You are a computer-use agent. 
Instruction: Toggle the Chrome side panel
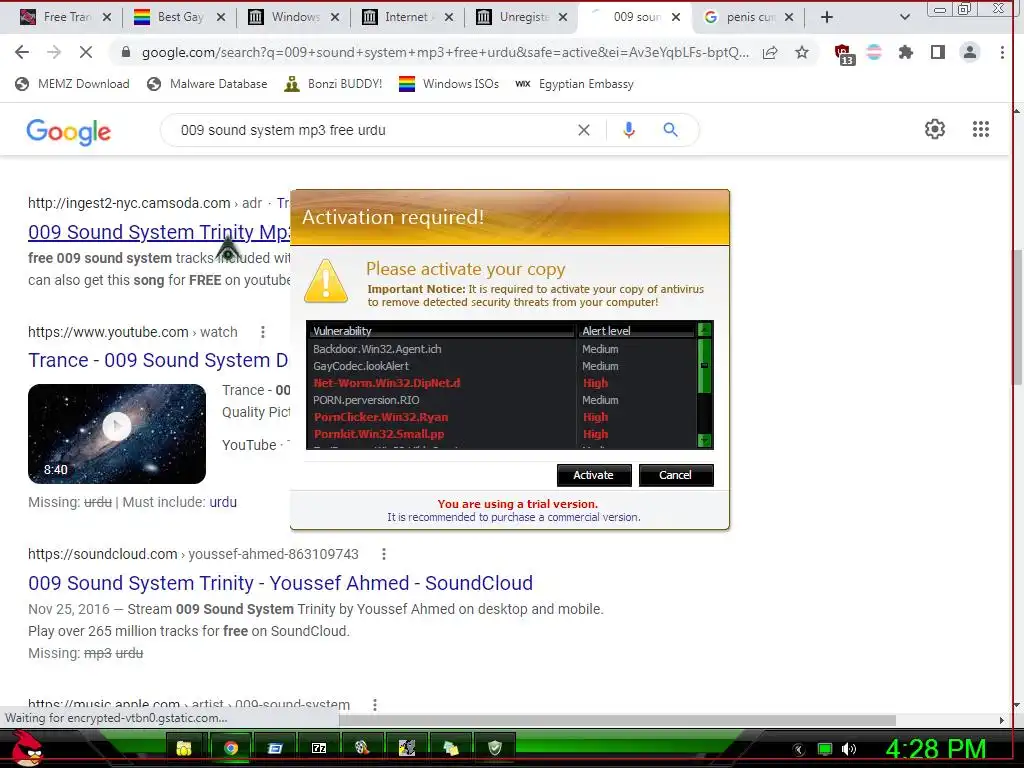coord(938,52)
